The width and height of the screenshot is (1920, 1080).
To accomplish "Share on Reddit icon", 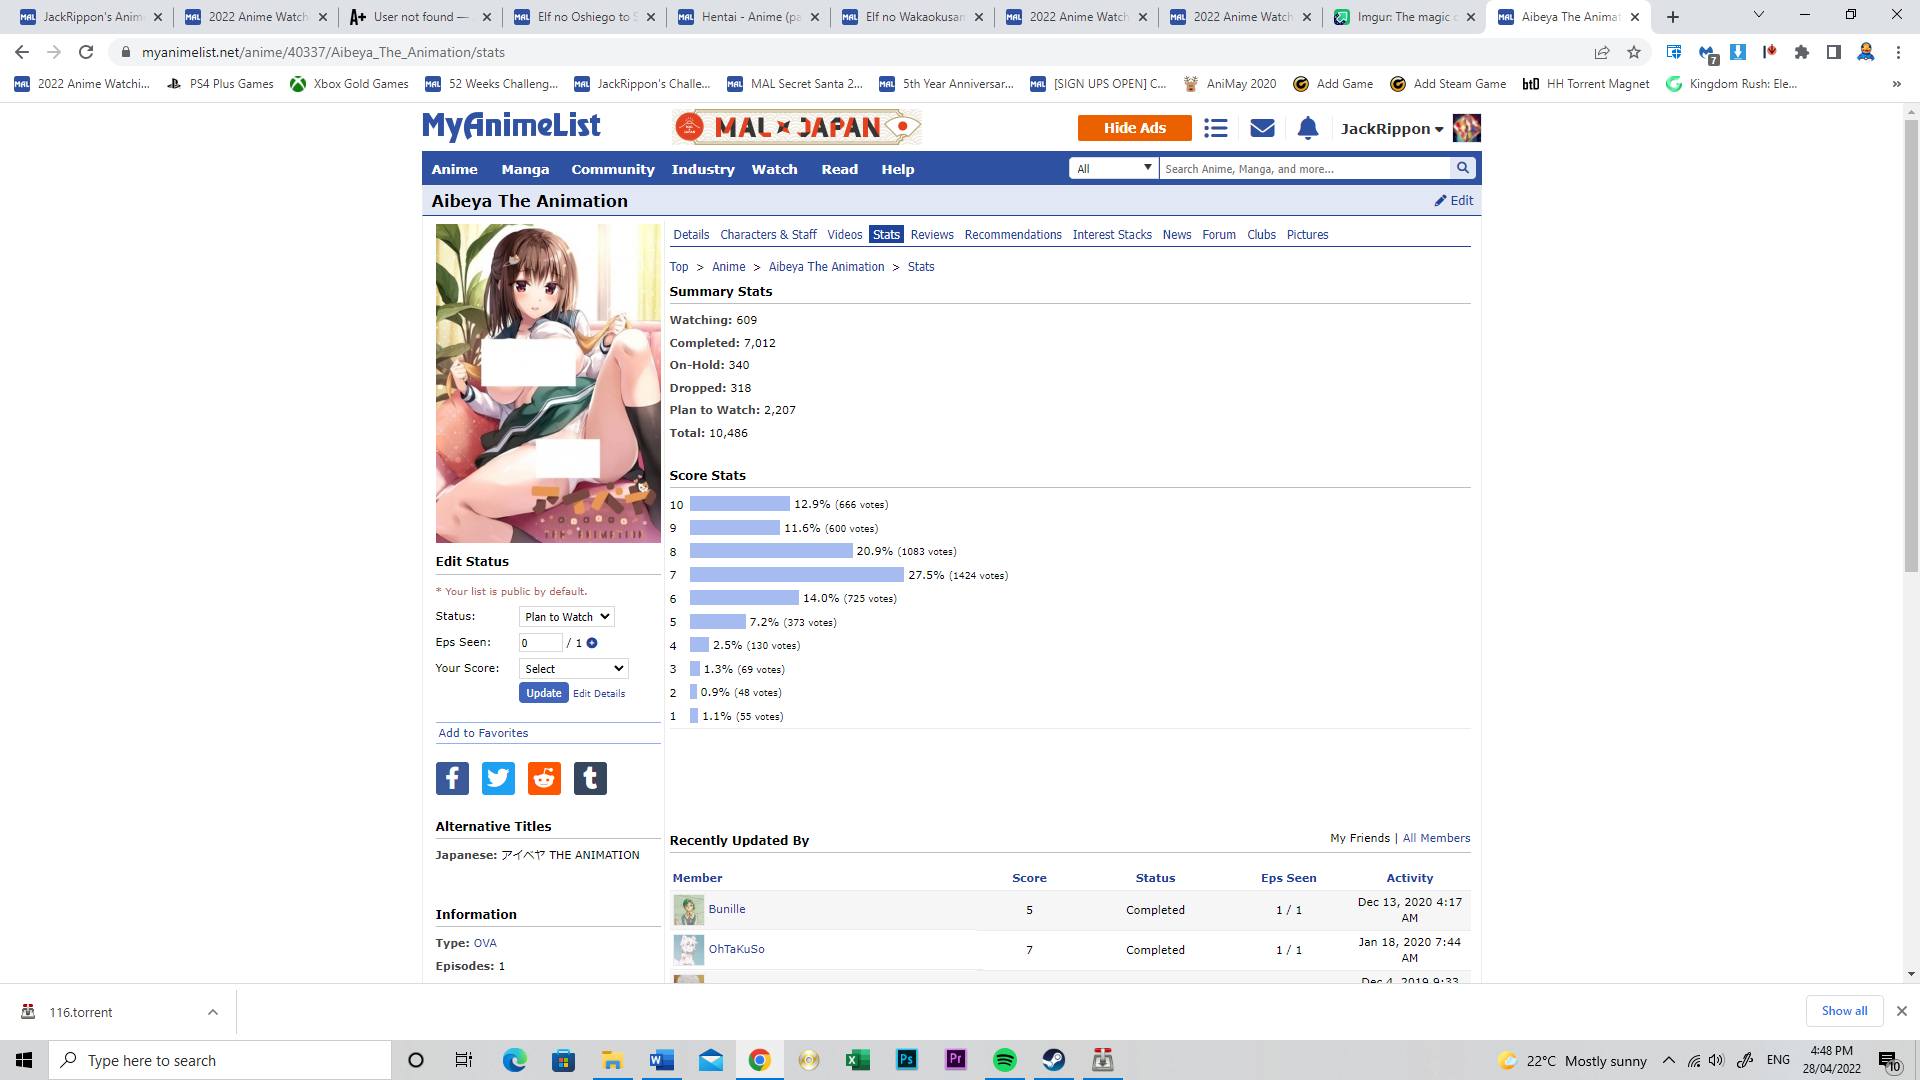I will (544, 778).
